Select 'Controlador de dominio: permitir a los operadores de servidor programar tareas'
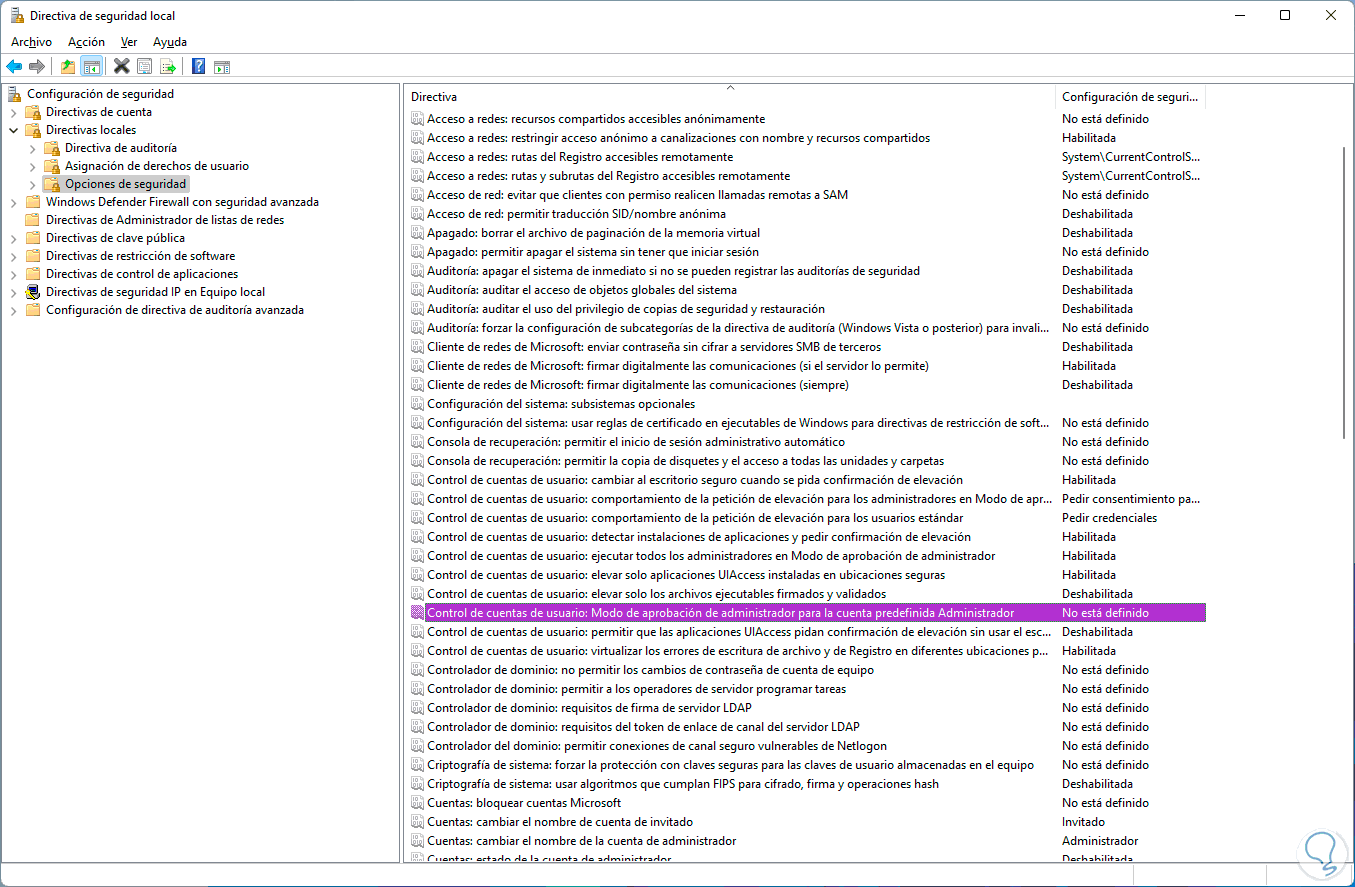The height and width of the screenshot is (887, 1355). (636, 689)
